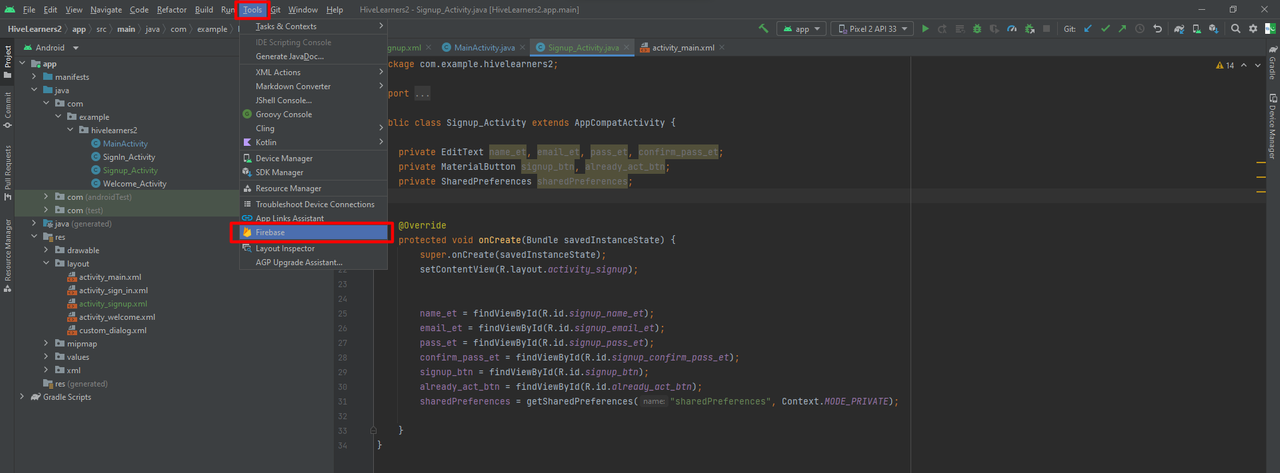Open Device Manager from the top toolbar
This screenshot has height=473, width=1280.
pyautogui.click(x=1195, y=29)
